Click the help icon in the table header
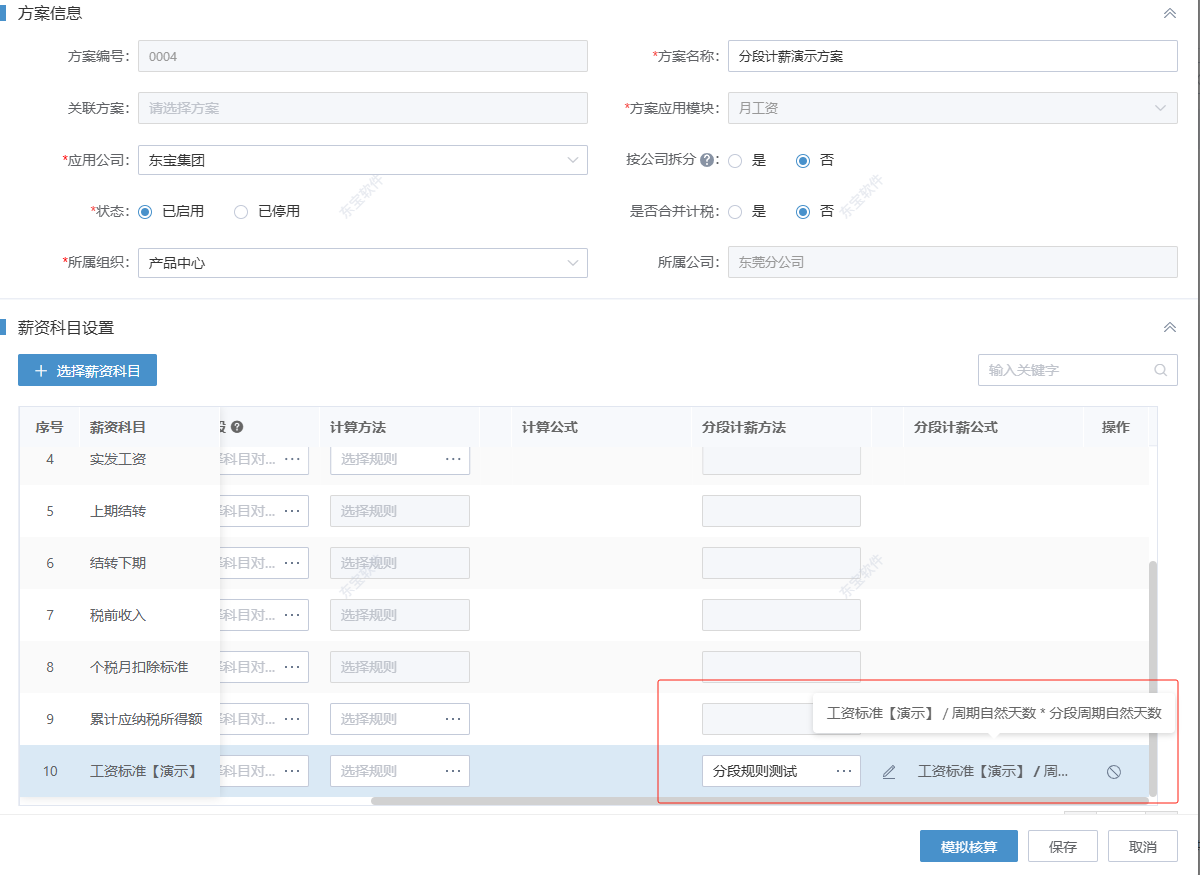 click(237, 427)
